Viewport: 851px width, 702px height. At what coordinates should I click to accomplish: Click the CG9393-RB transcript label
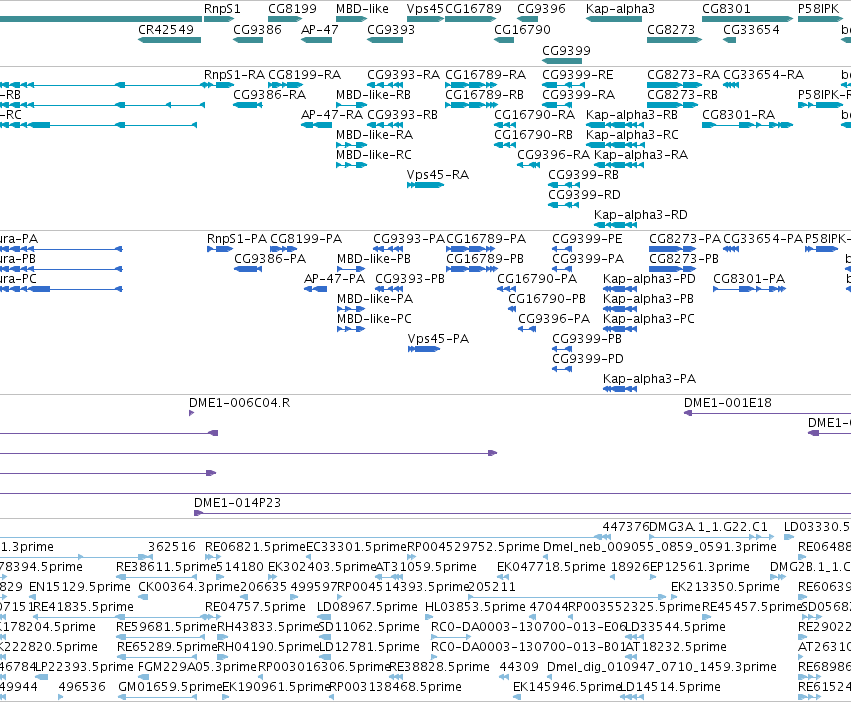402,115
